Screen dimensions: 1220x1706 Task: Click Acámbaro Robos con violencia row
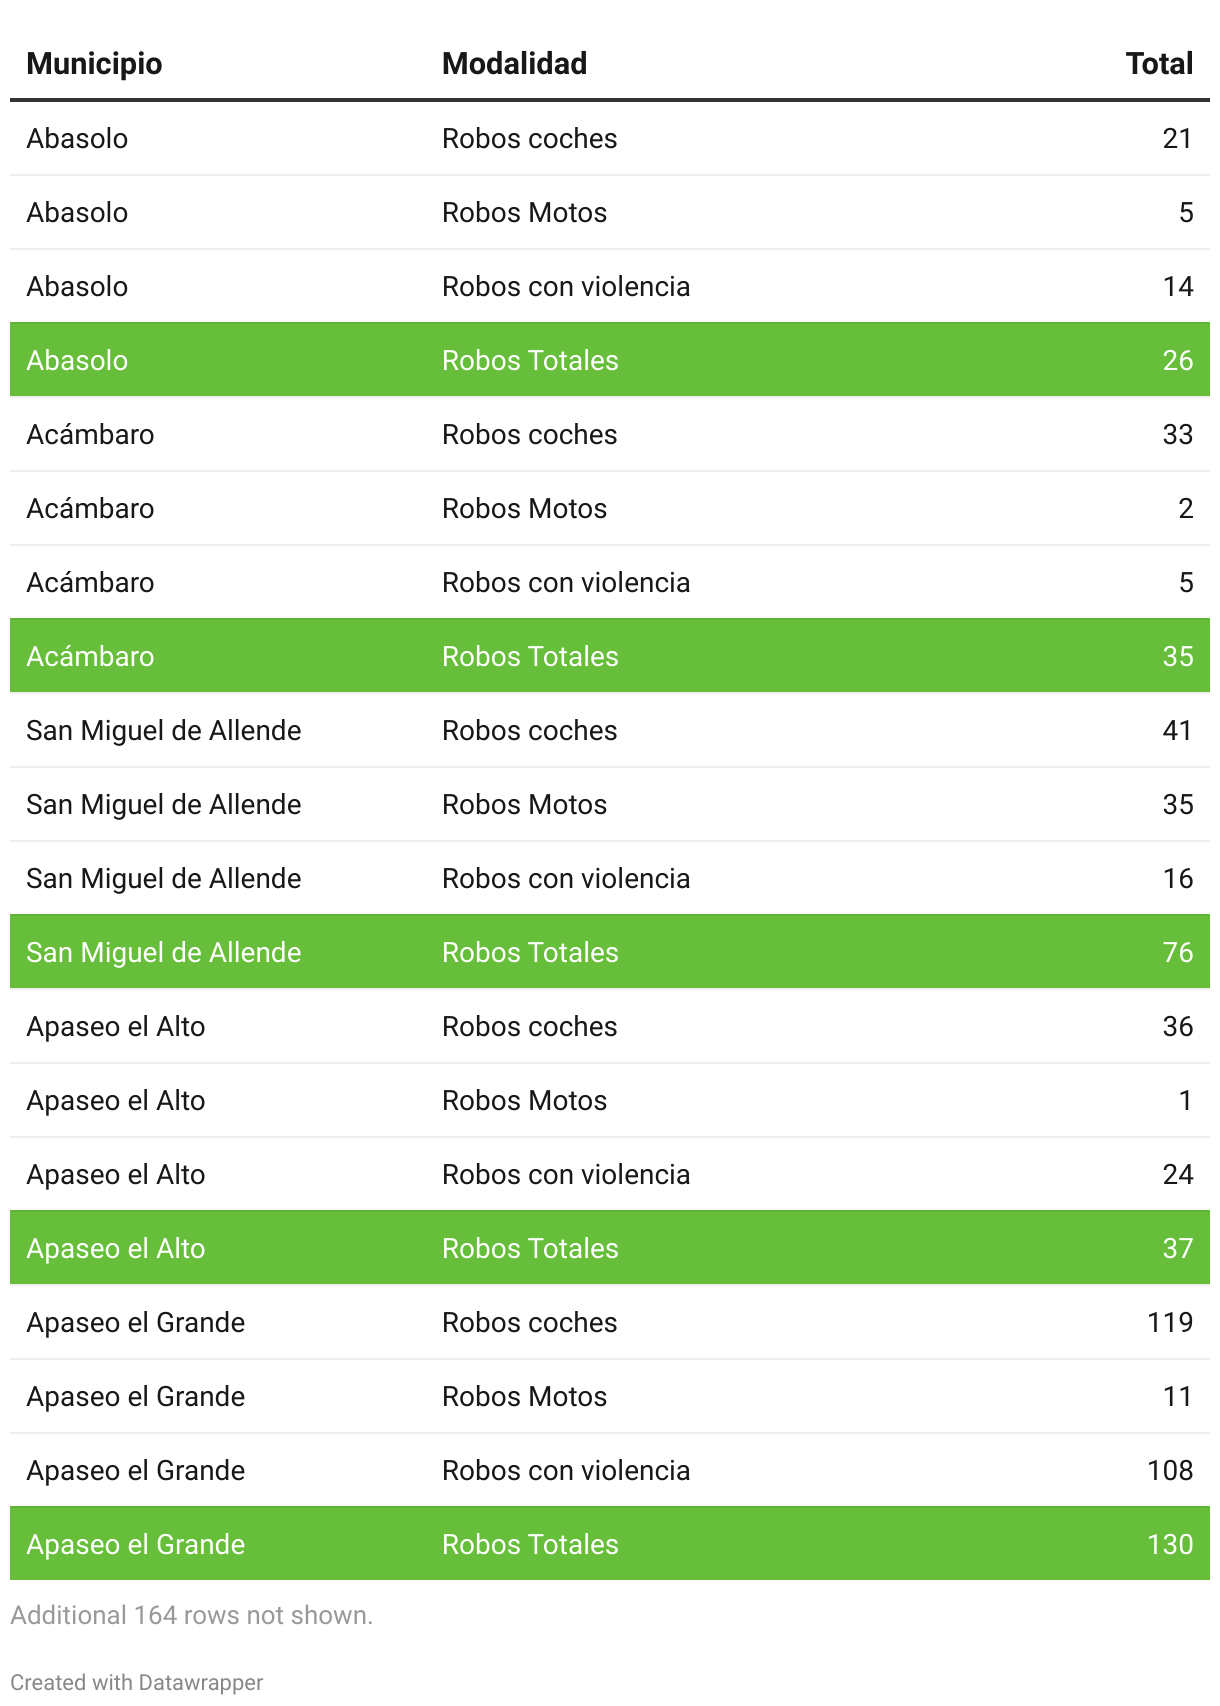point(609,582)
